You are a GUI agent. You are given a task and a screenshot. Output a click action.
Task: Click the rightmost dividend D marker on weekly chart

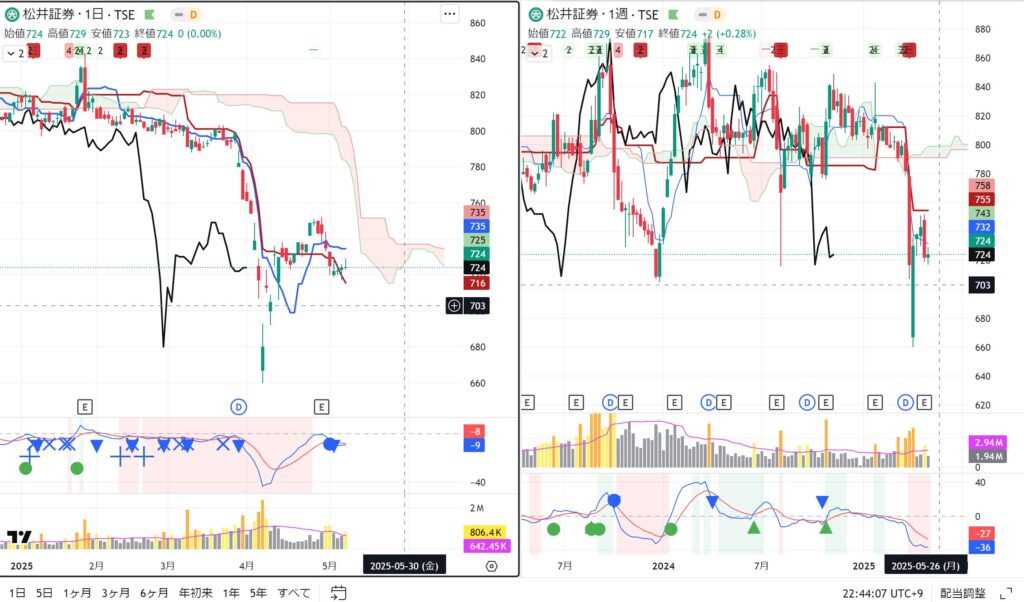[905, 402]
